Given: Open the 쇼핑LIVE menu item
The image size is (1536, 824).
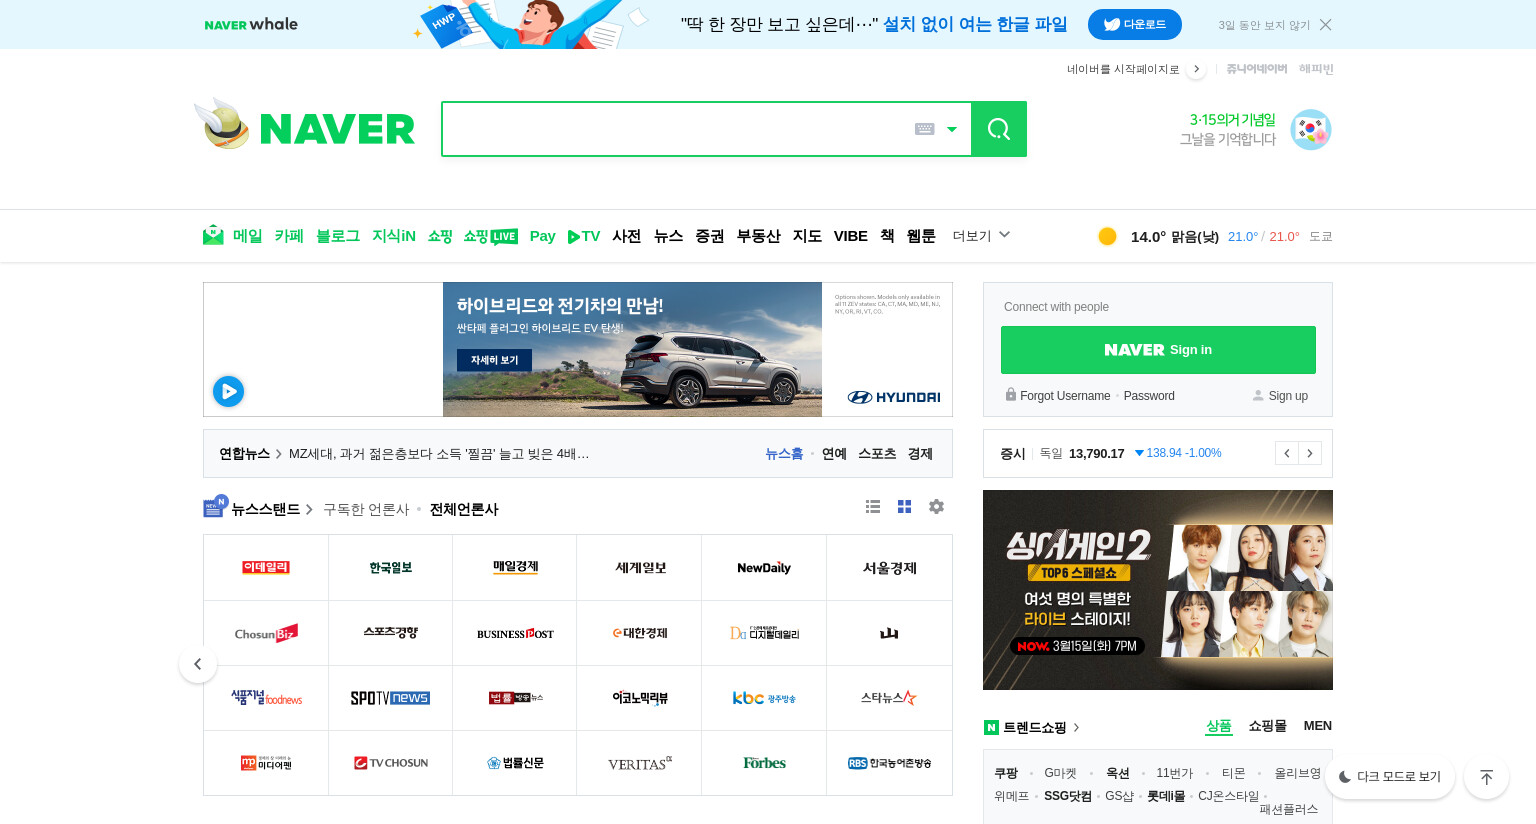Looking at the screenshot, I should pyautogui.click(x=490, y=236).
